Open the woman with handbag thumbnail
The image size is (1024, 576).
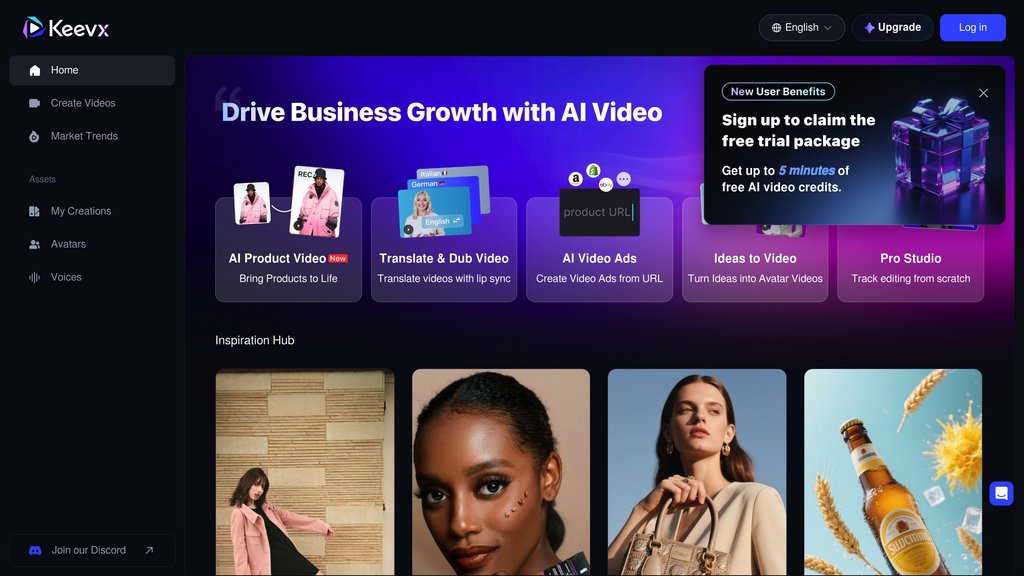tap(697, 472)
